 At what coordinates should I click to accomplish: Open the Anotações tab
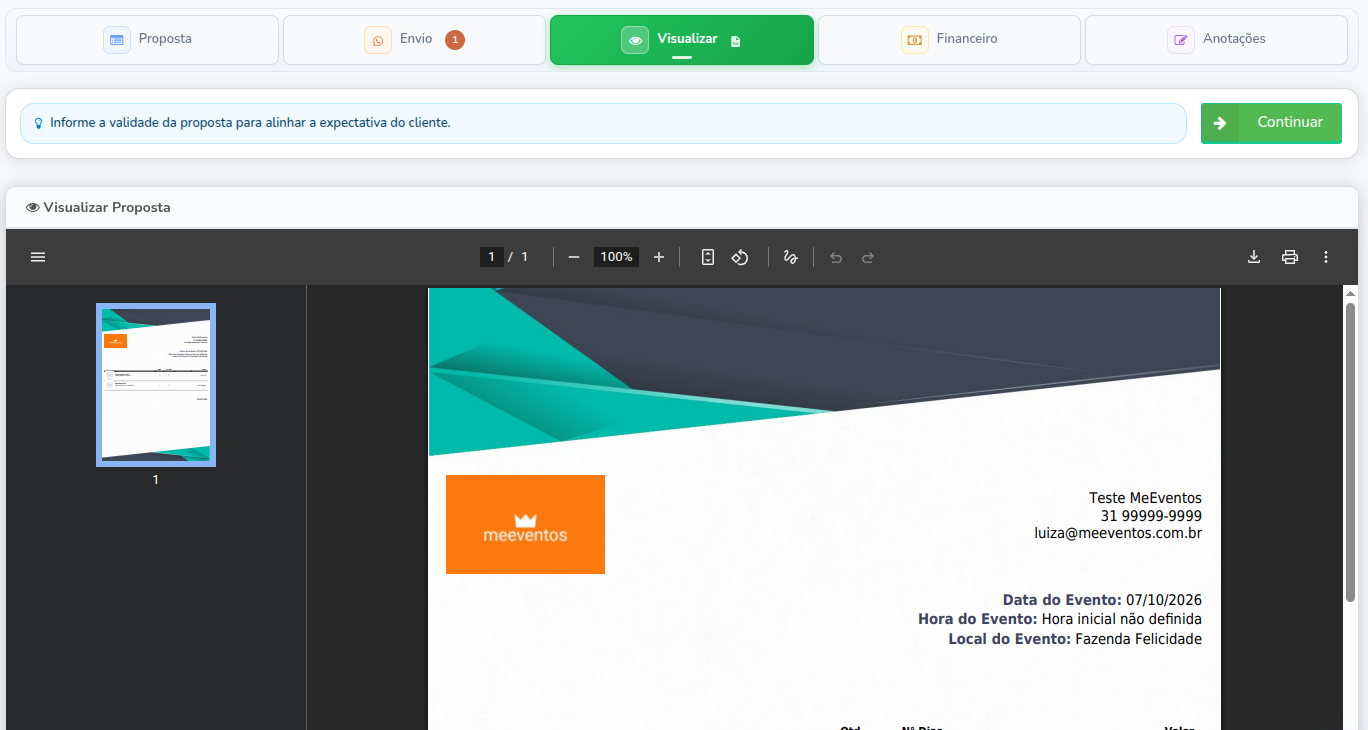click(x=1216, y=40)
